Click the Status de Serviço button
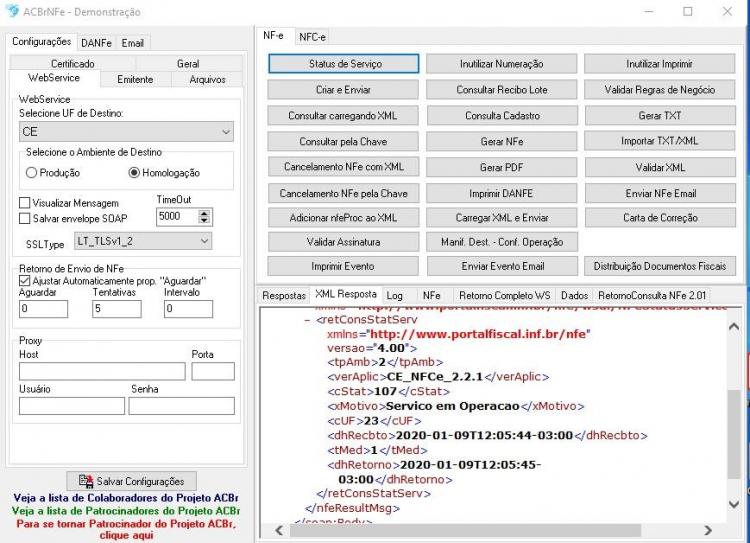750x543 pixels. 344,64
